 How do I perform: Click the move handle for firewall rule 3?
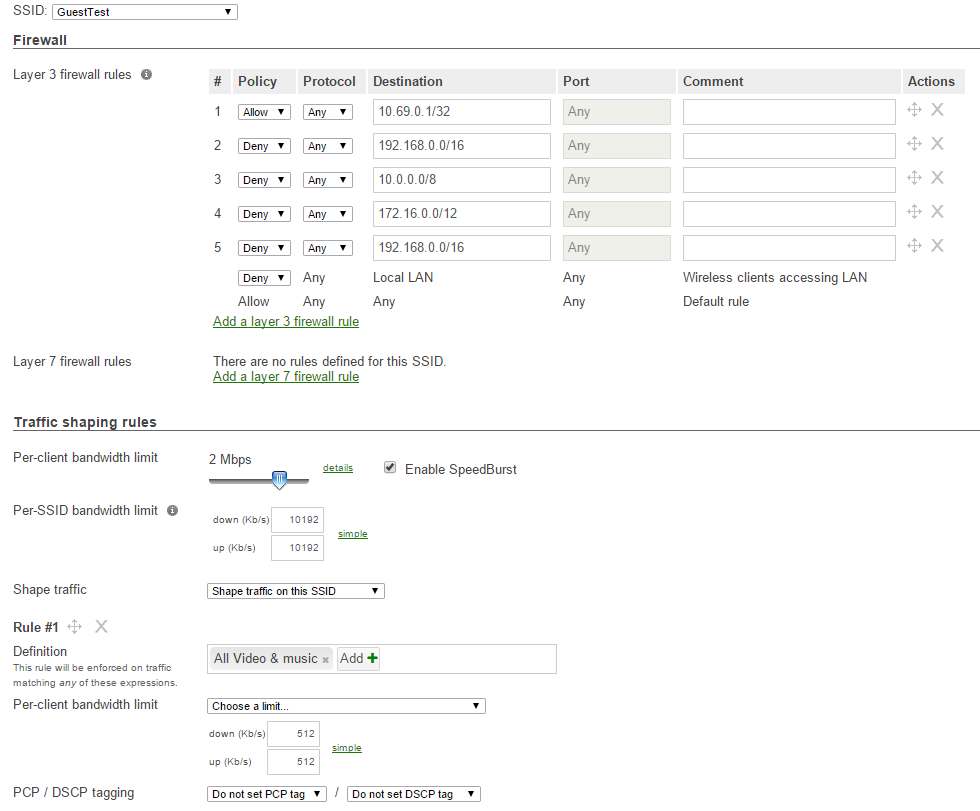click(x=914, y=178)
